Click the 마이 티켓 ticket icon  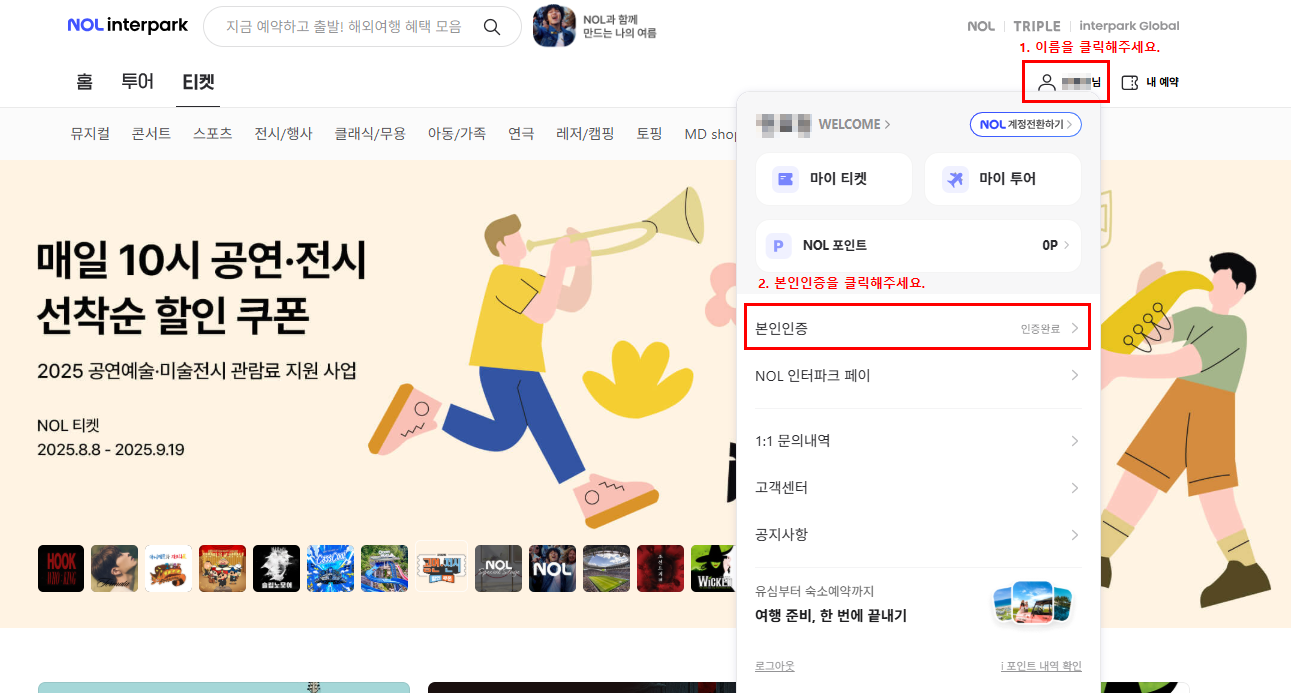coord(786,179)
